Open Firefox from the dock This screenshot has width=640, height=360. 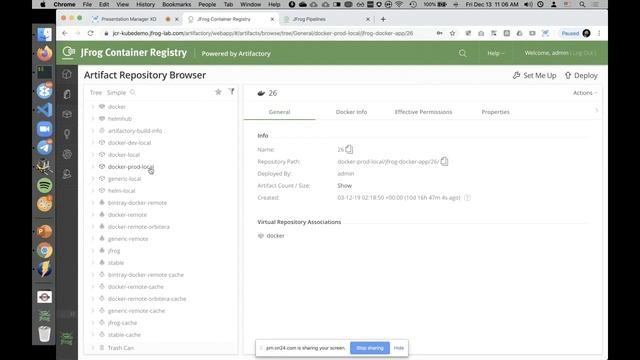(x=44, y=53)
